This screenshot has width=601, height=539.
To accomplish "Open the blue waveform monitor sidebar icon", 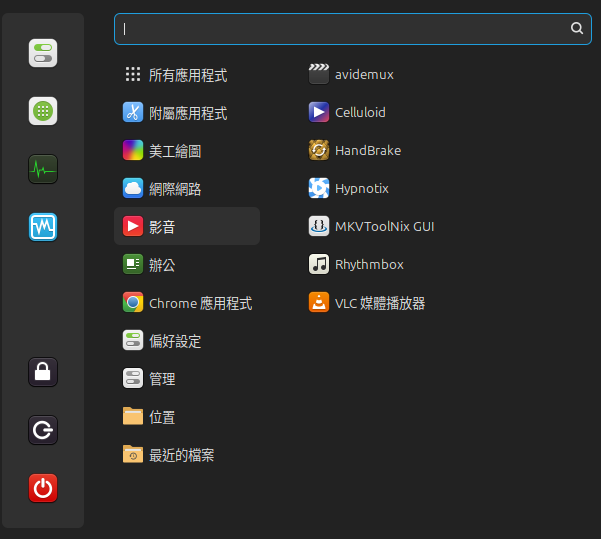I will click(x=43, y=227).
